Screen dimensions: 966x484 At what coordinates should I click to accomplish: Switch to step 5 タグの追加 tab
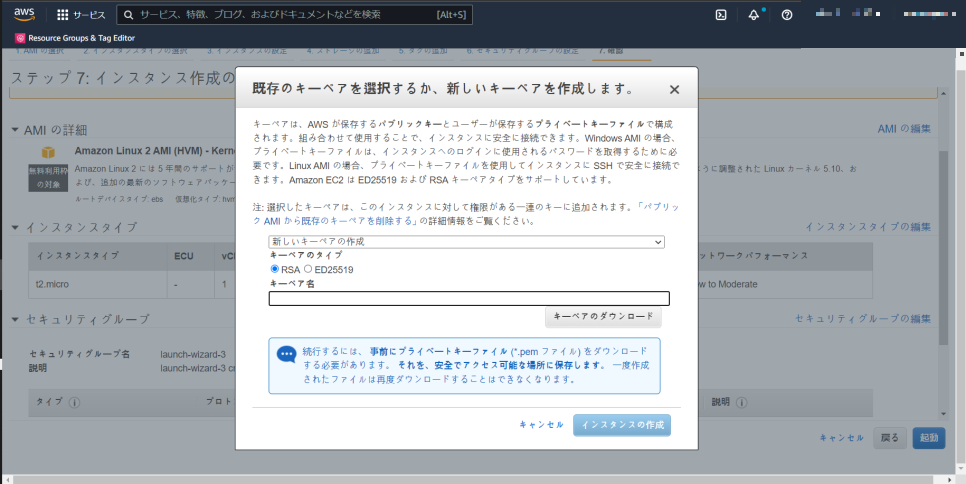coord(423,50)
